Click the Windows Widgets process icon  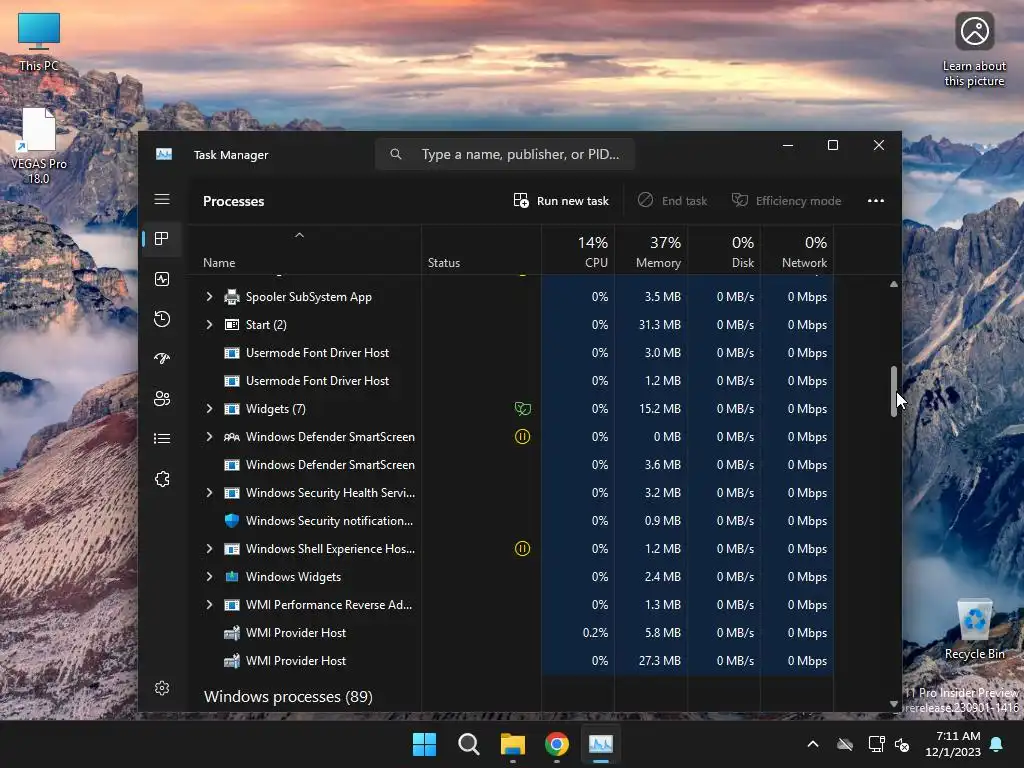[x=232, y=577]
